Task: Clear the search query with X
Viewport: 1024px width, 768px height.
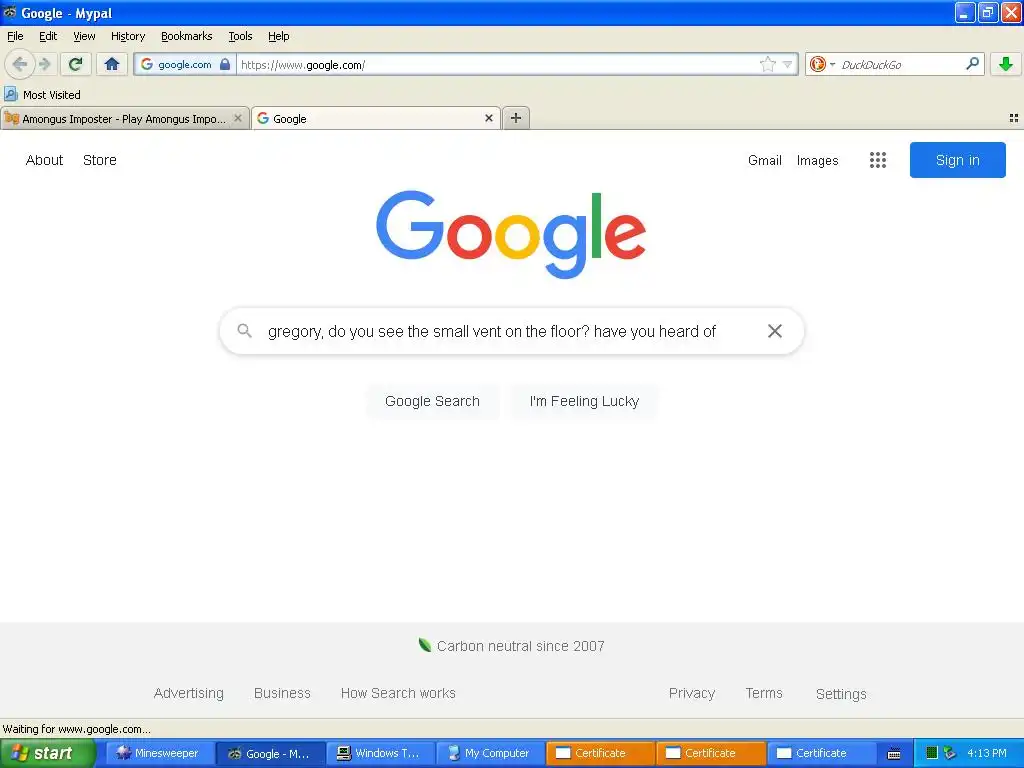Action: [x=775, y=331]
